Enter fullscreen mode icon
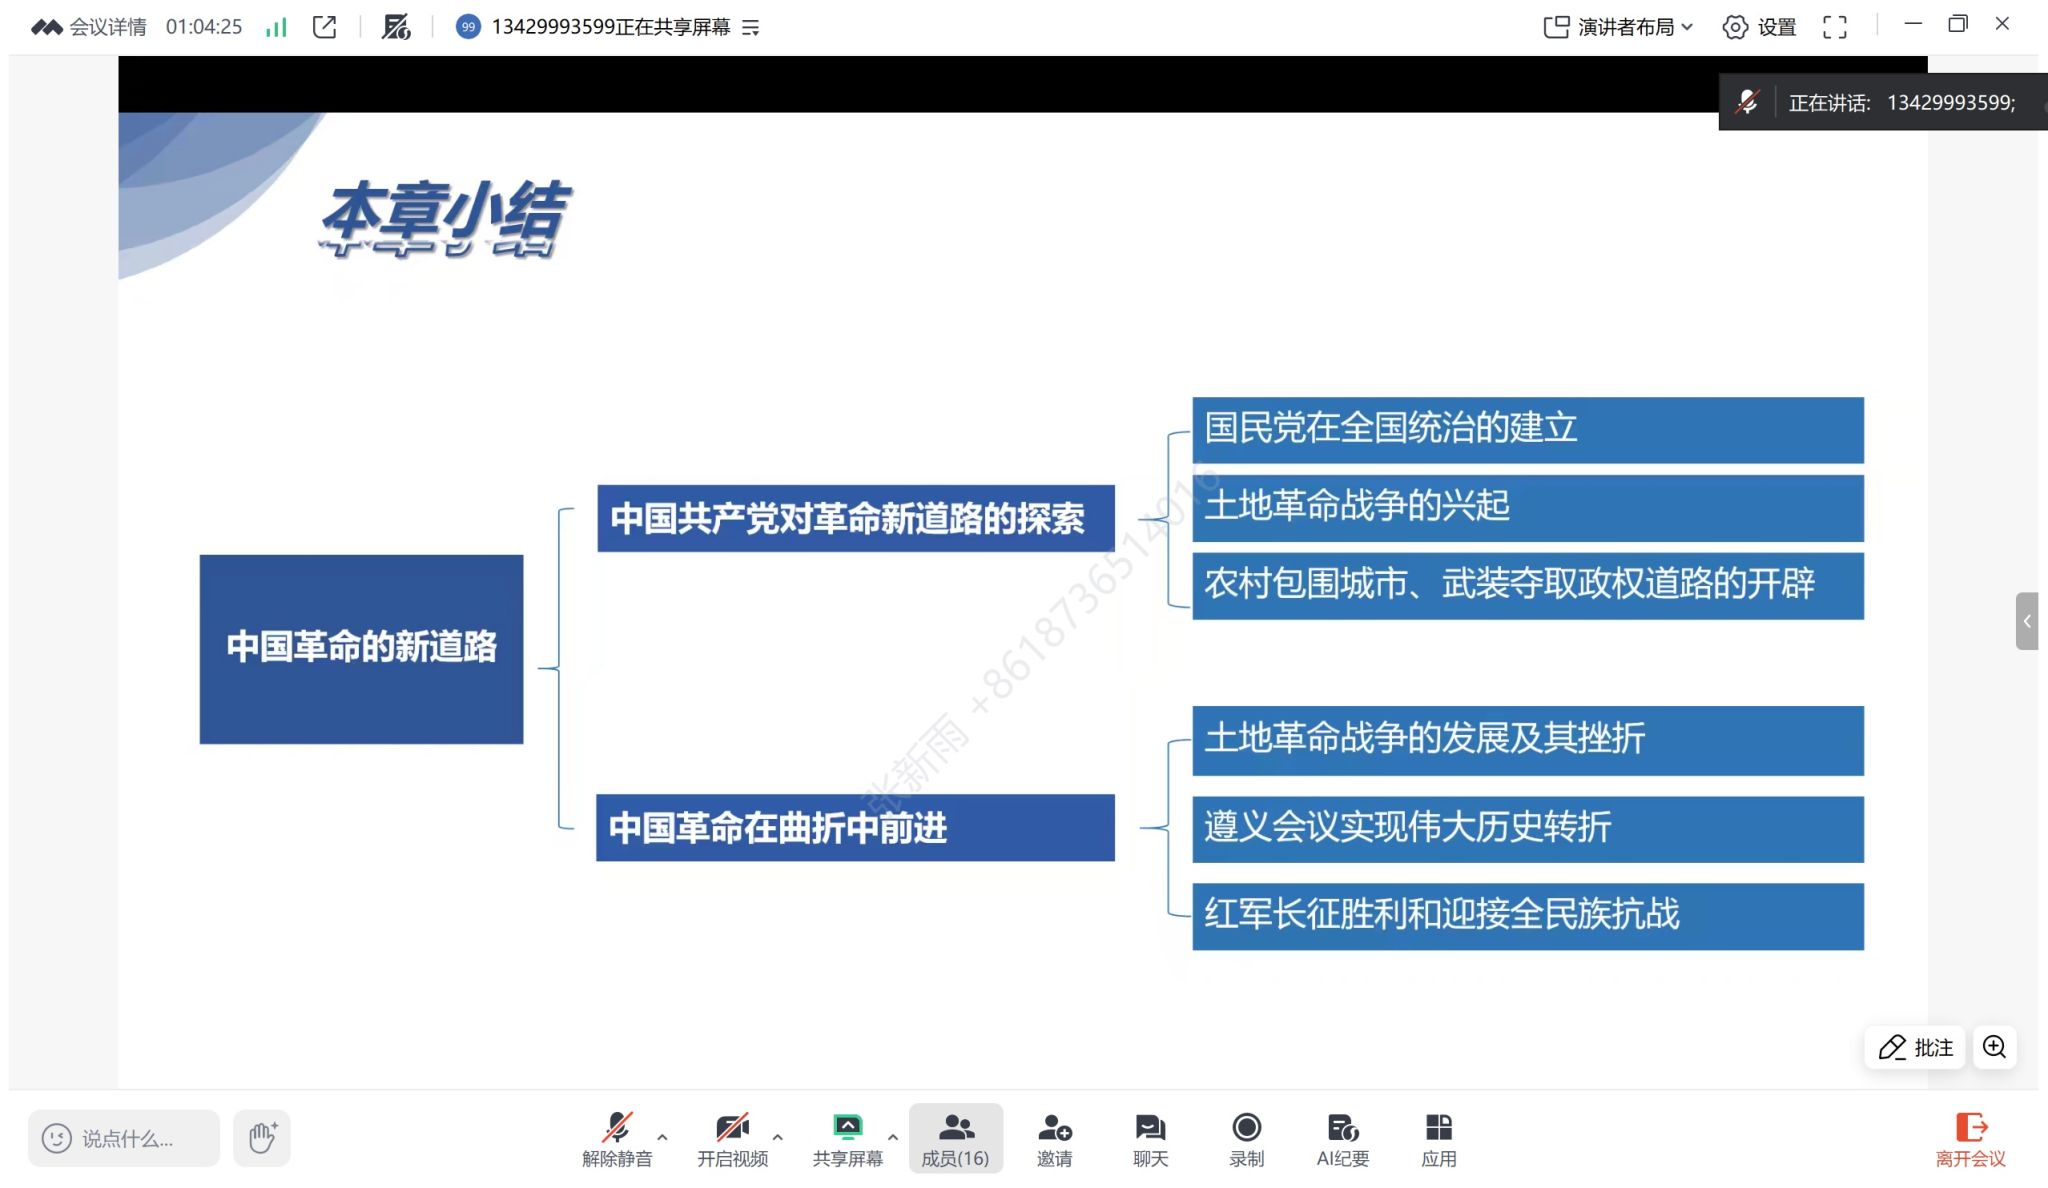Viewport: 2048px width, 1188px height. (1834, 27)
